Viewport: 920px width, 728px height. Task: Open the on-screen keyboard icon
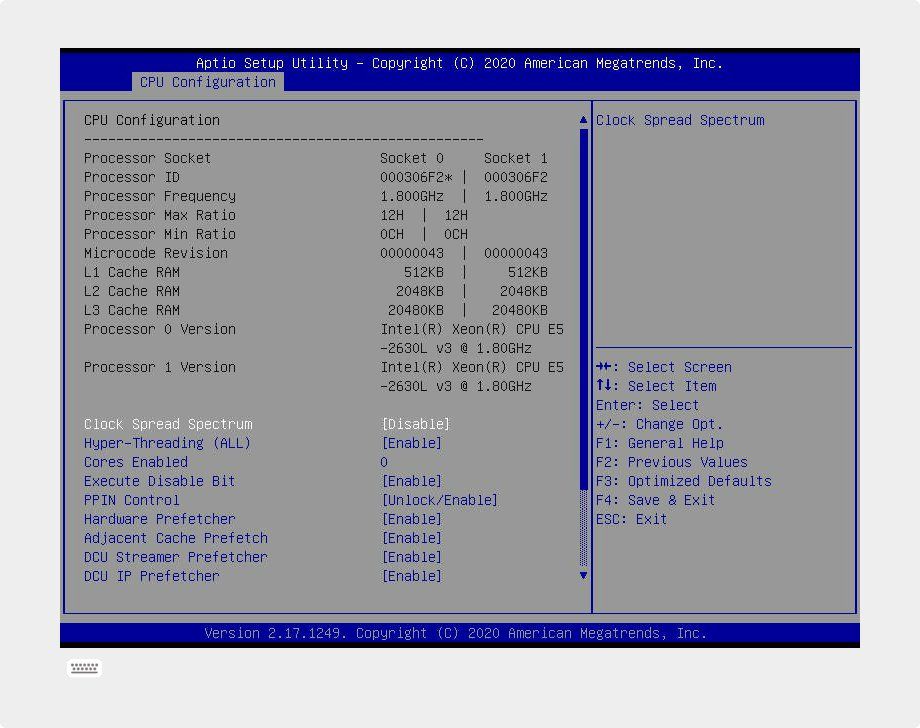[84, 668]
